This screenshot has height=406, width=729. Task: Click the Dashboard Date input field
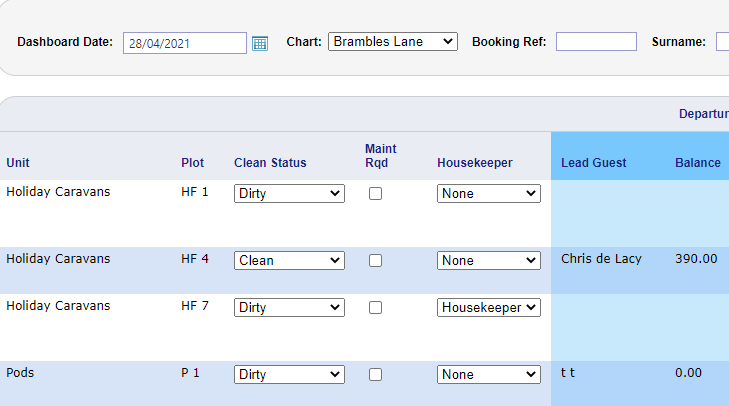[x=184, y=43]
